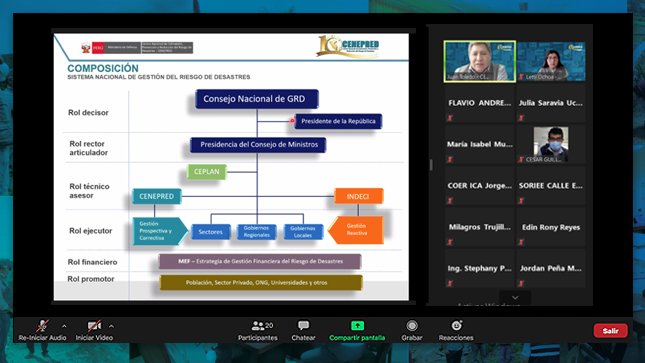The width and height of the screenshot is (645, 363).
Task: Click the red Salir button
Action: (x=610, y=330)
